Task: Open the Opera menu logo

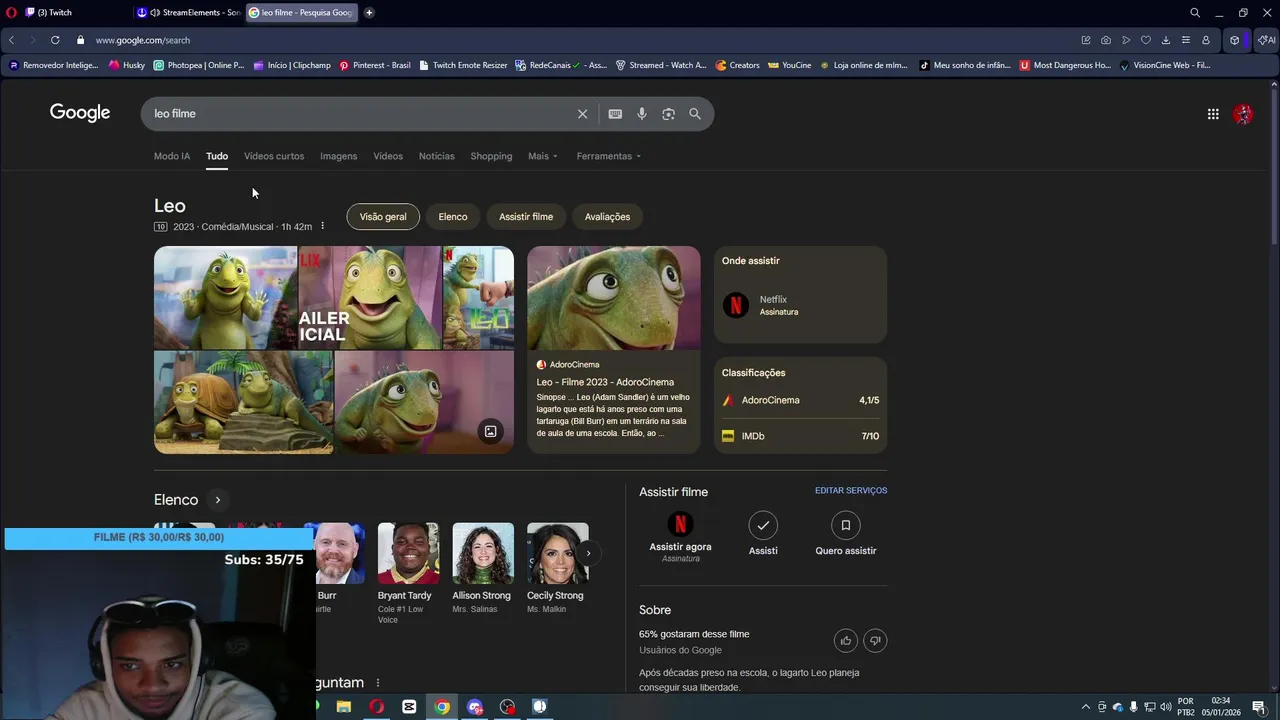Action: (11, 13)
